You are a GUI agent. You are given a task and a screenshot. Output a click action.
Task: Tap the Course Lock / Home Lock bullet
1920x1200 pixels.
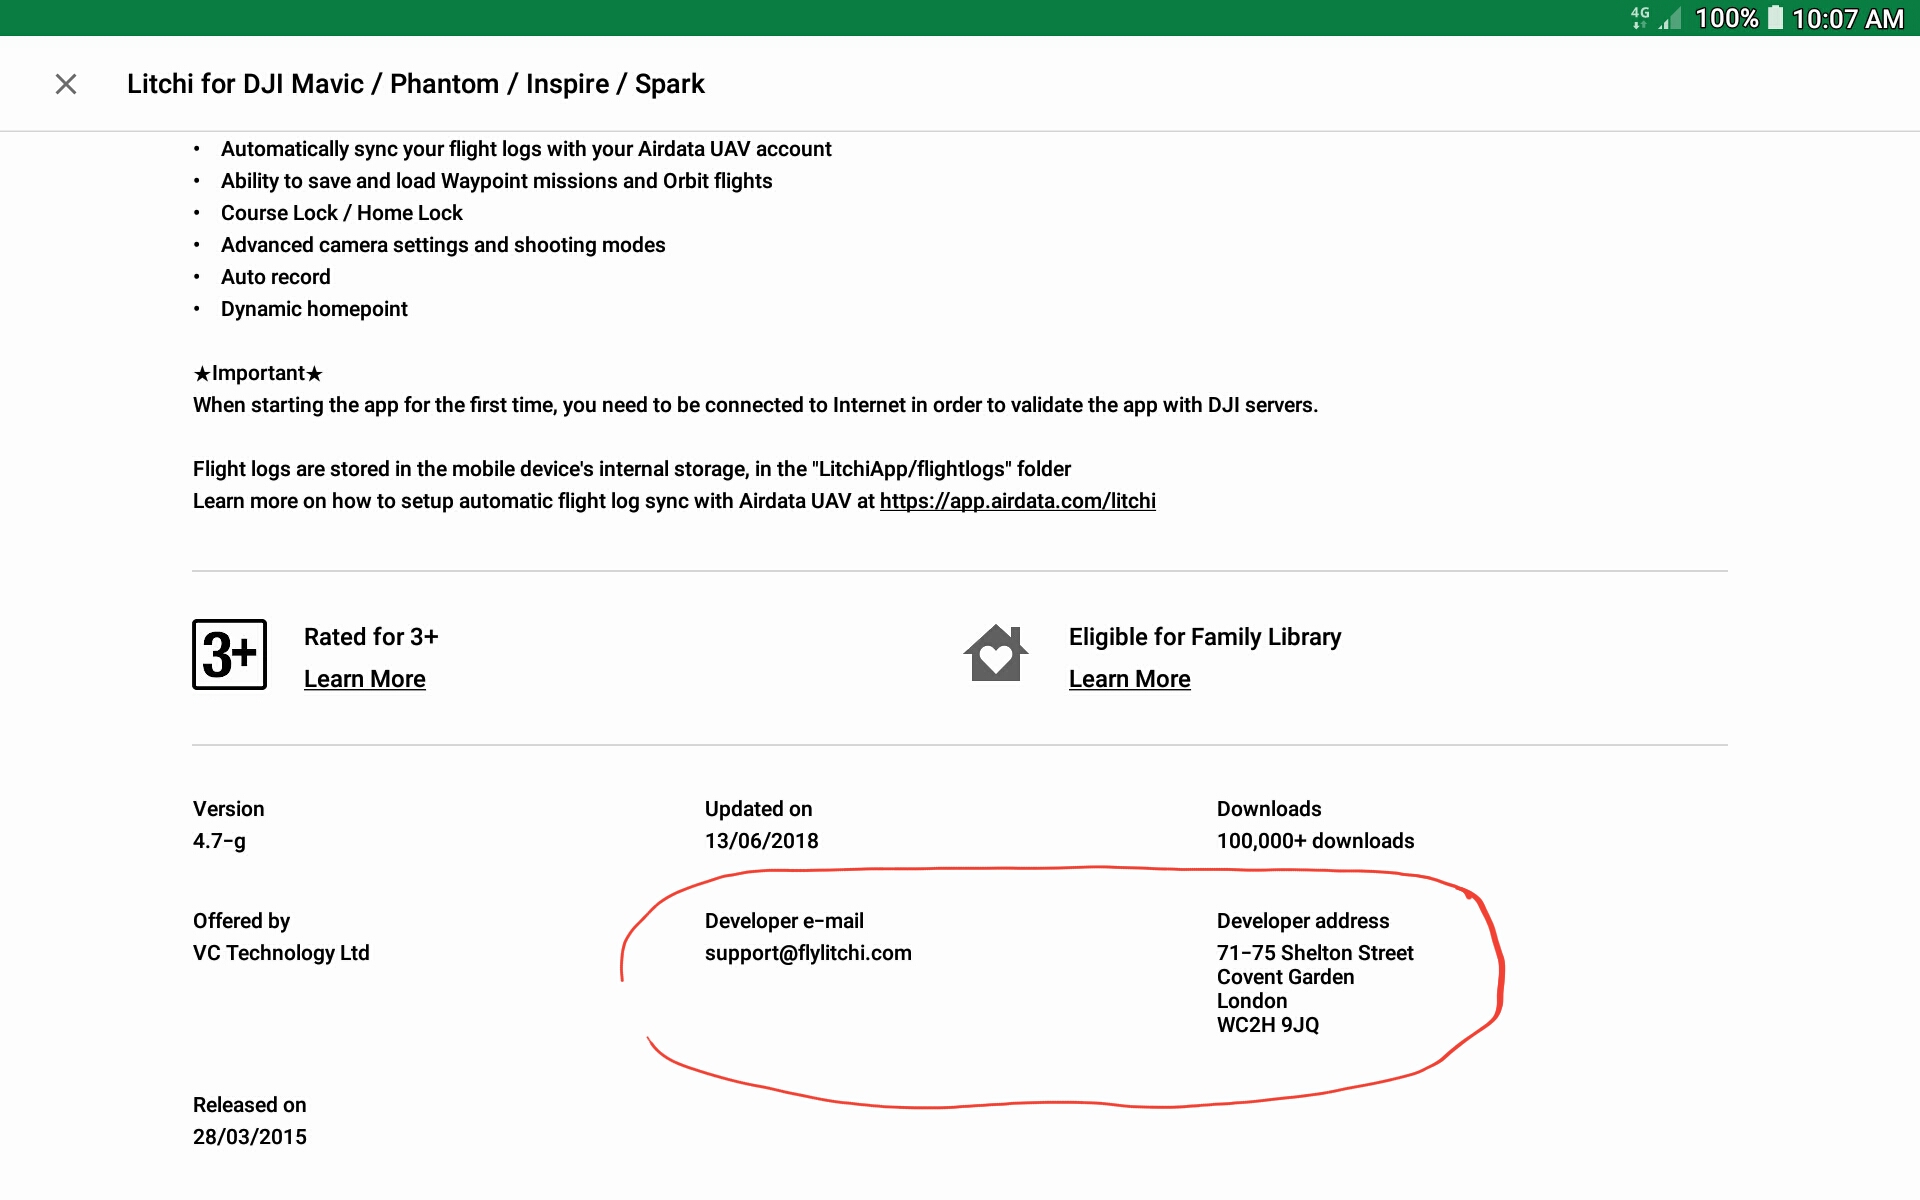point(341,213)
